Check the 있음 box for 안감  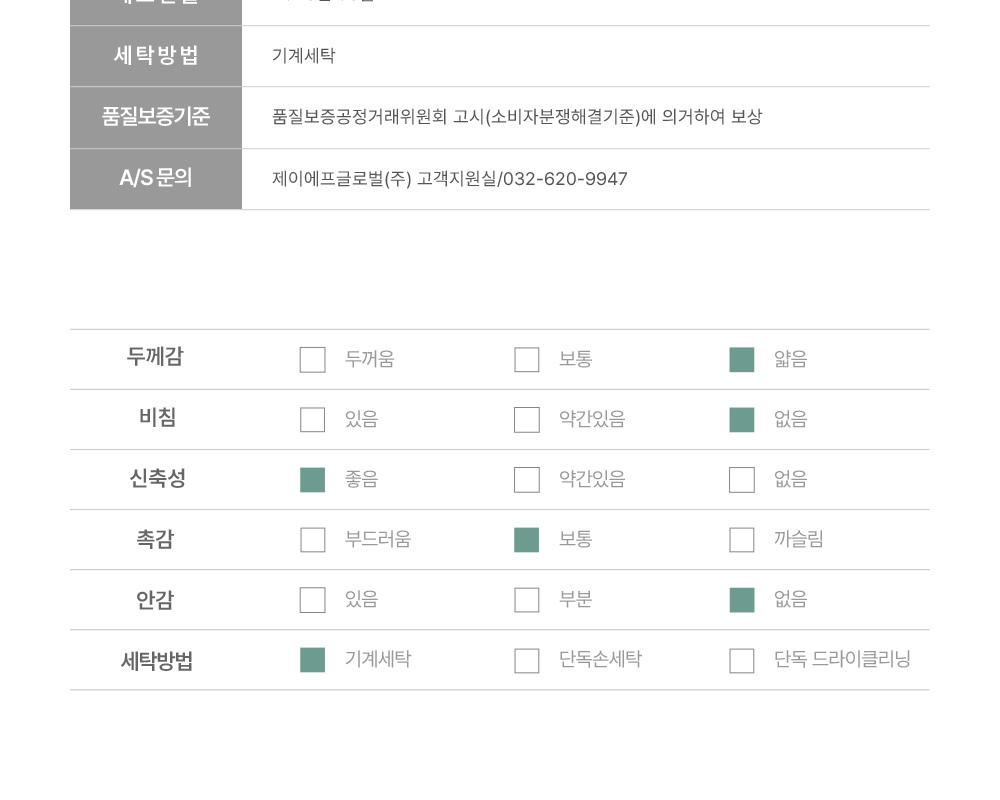pos(312,600)
